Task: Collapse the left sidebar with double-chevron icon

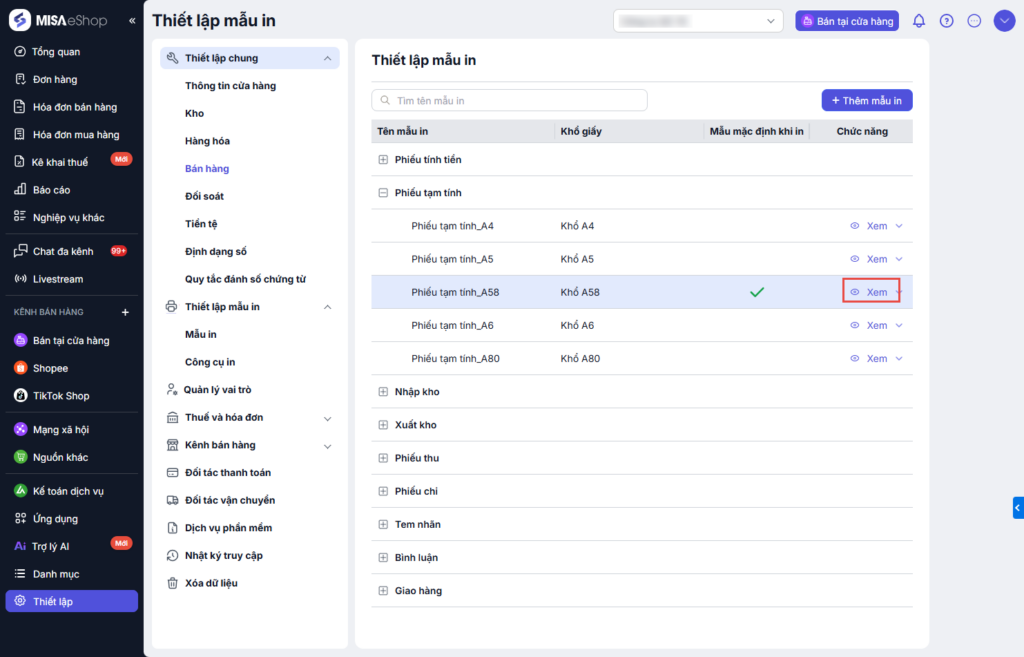Action: coord(132,21)
